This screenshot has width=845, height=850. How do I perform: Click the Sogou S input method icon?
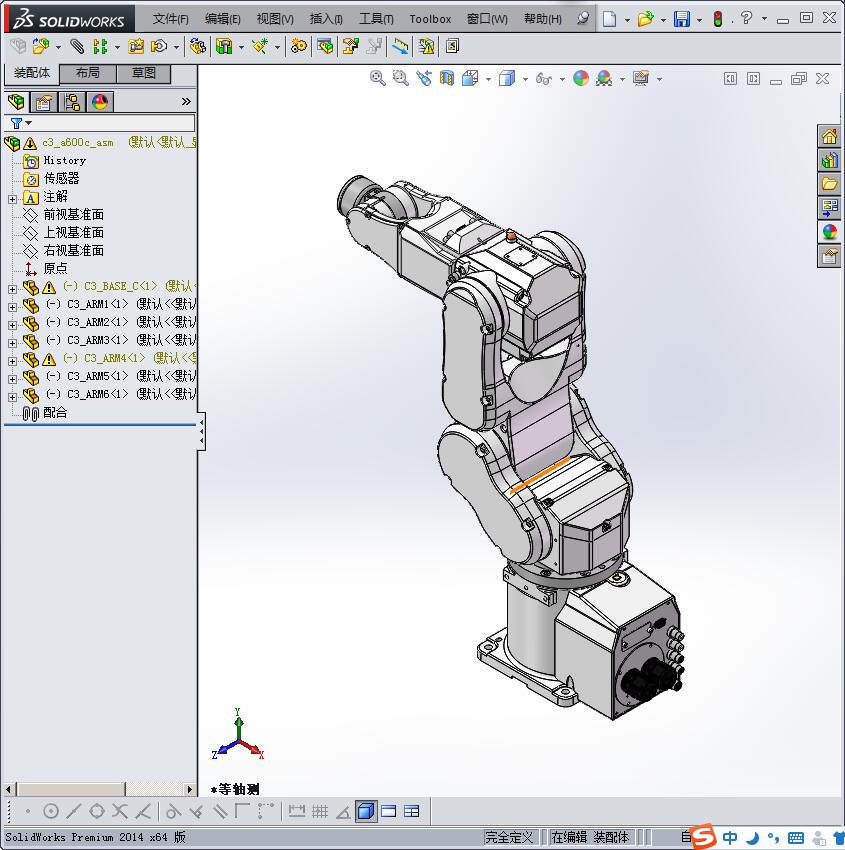[x=704, y=836]
